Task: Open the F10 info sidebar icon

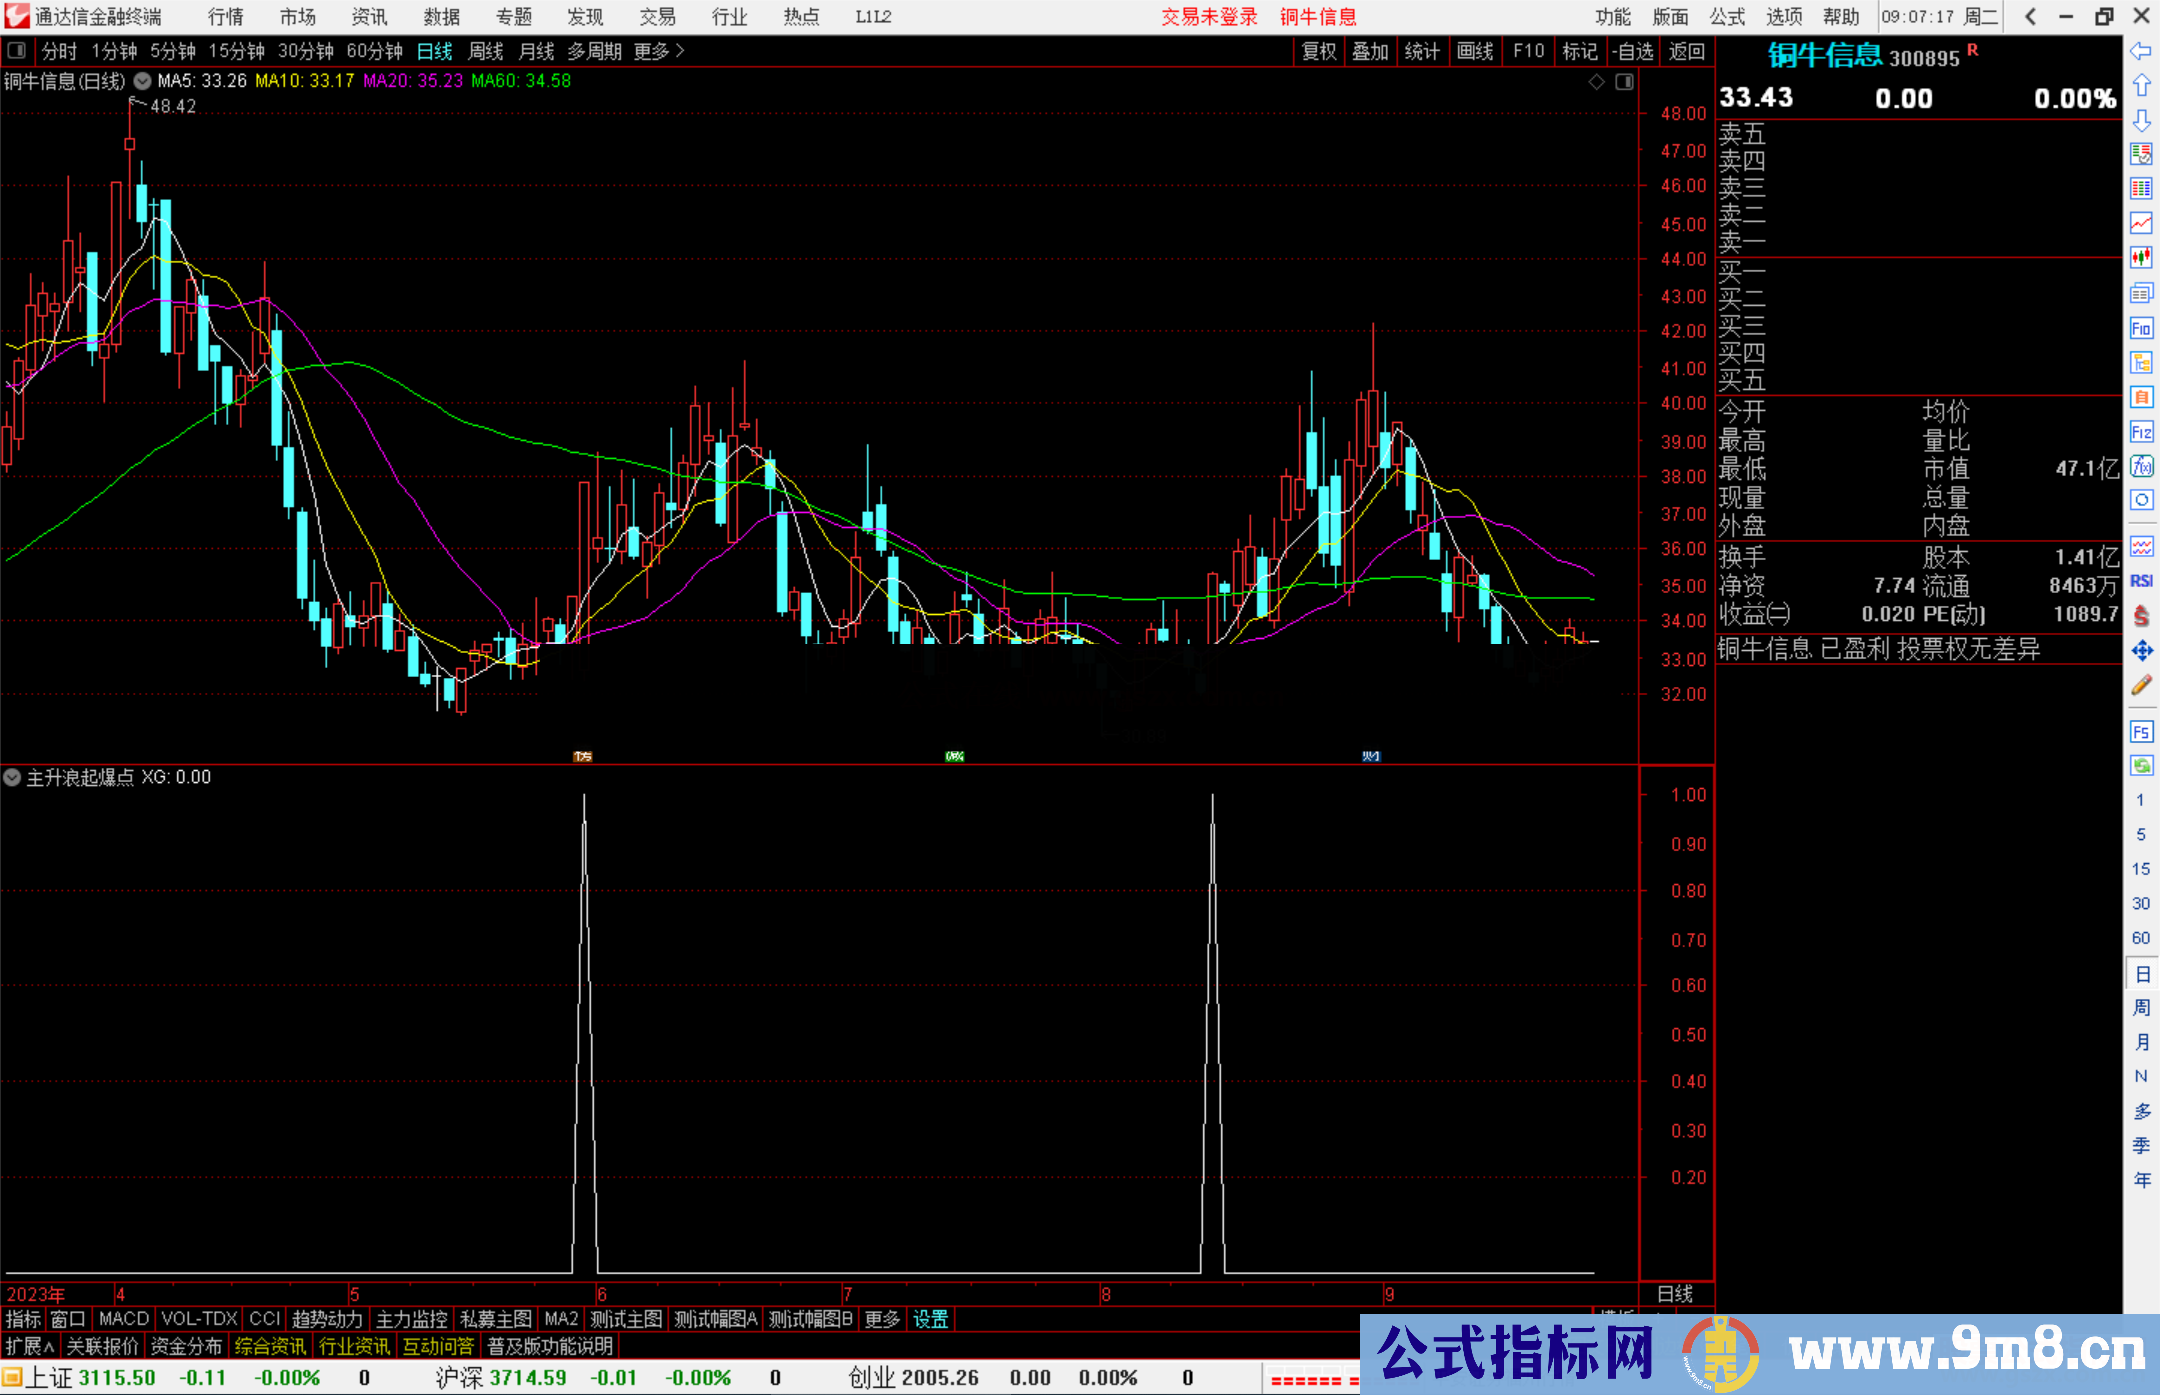Action: coord(2140,329)
